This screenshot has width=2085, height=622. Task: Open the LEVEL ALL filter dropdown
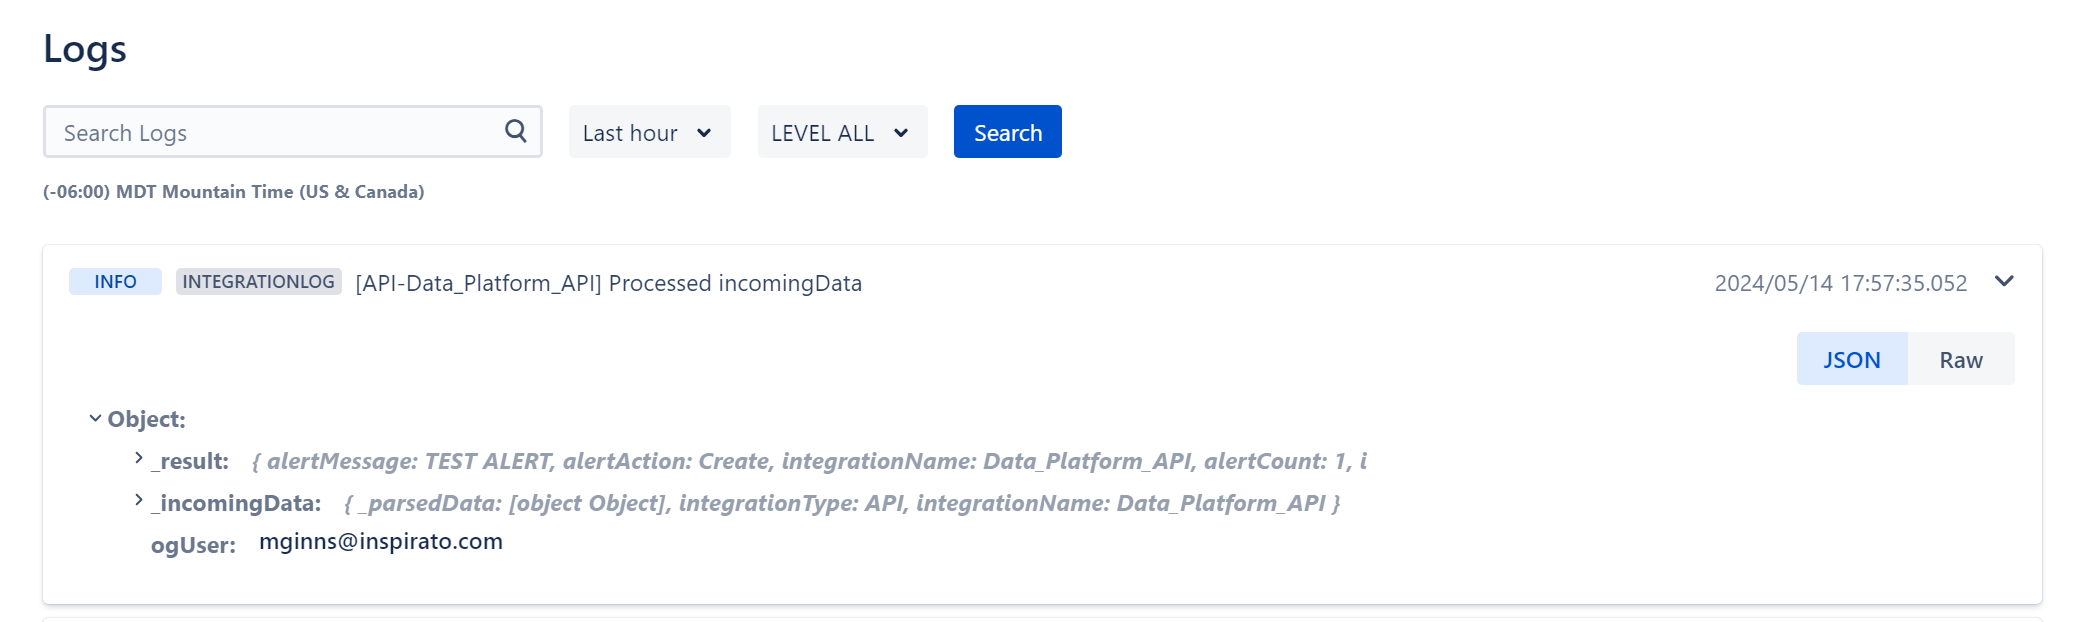point(842,132)
